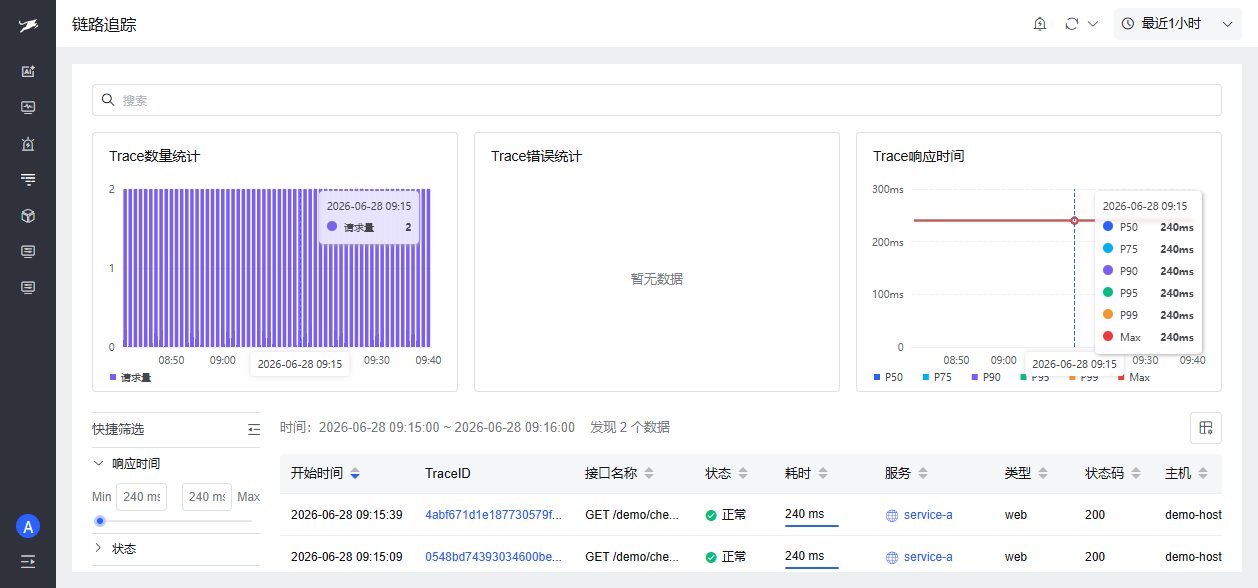1258x588 pixels.
Task: Click the bird logo in the sidebar
Action: coord(28,27)
